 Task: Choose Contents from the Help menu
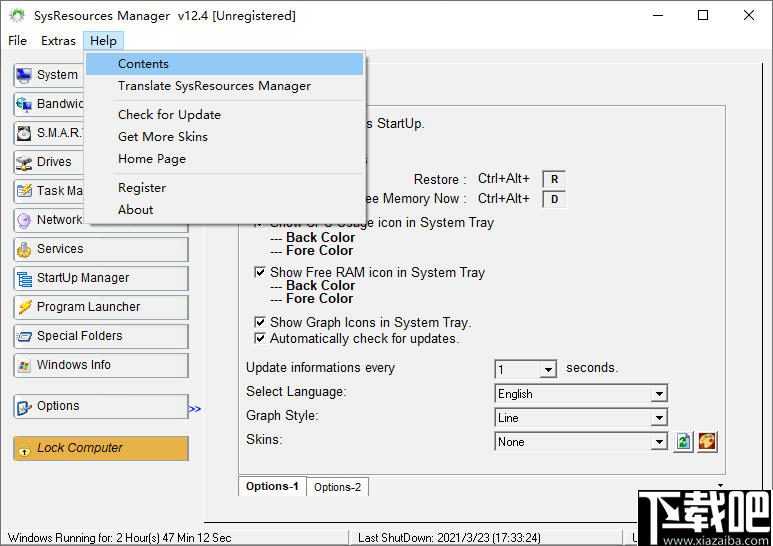[x=224, y=64]
